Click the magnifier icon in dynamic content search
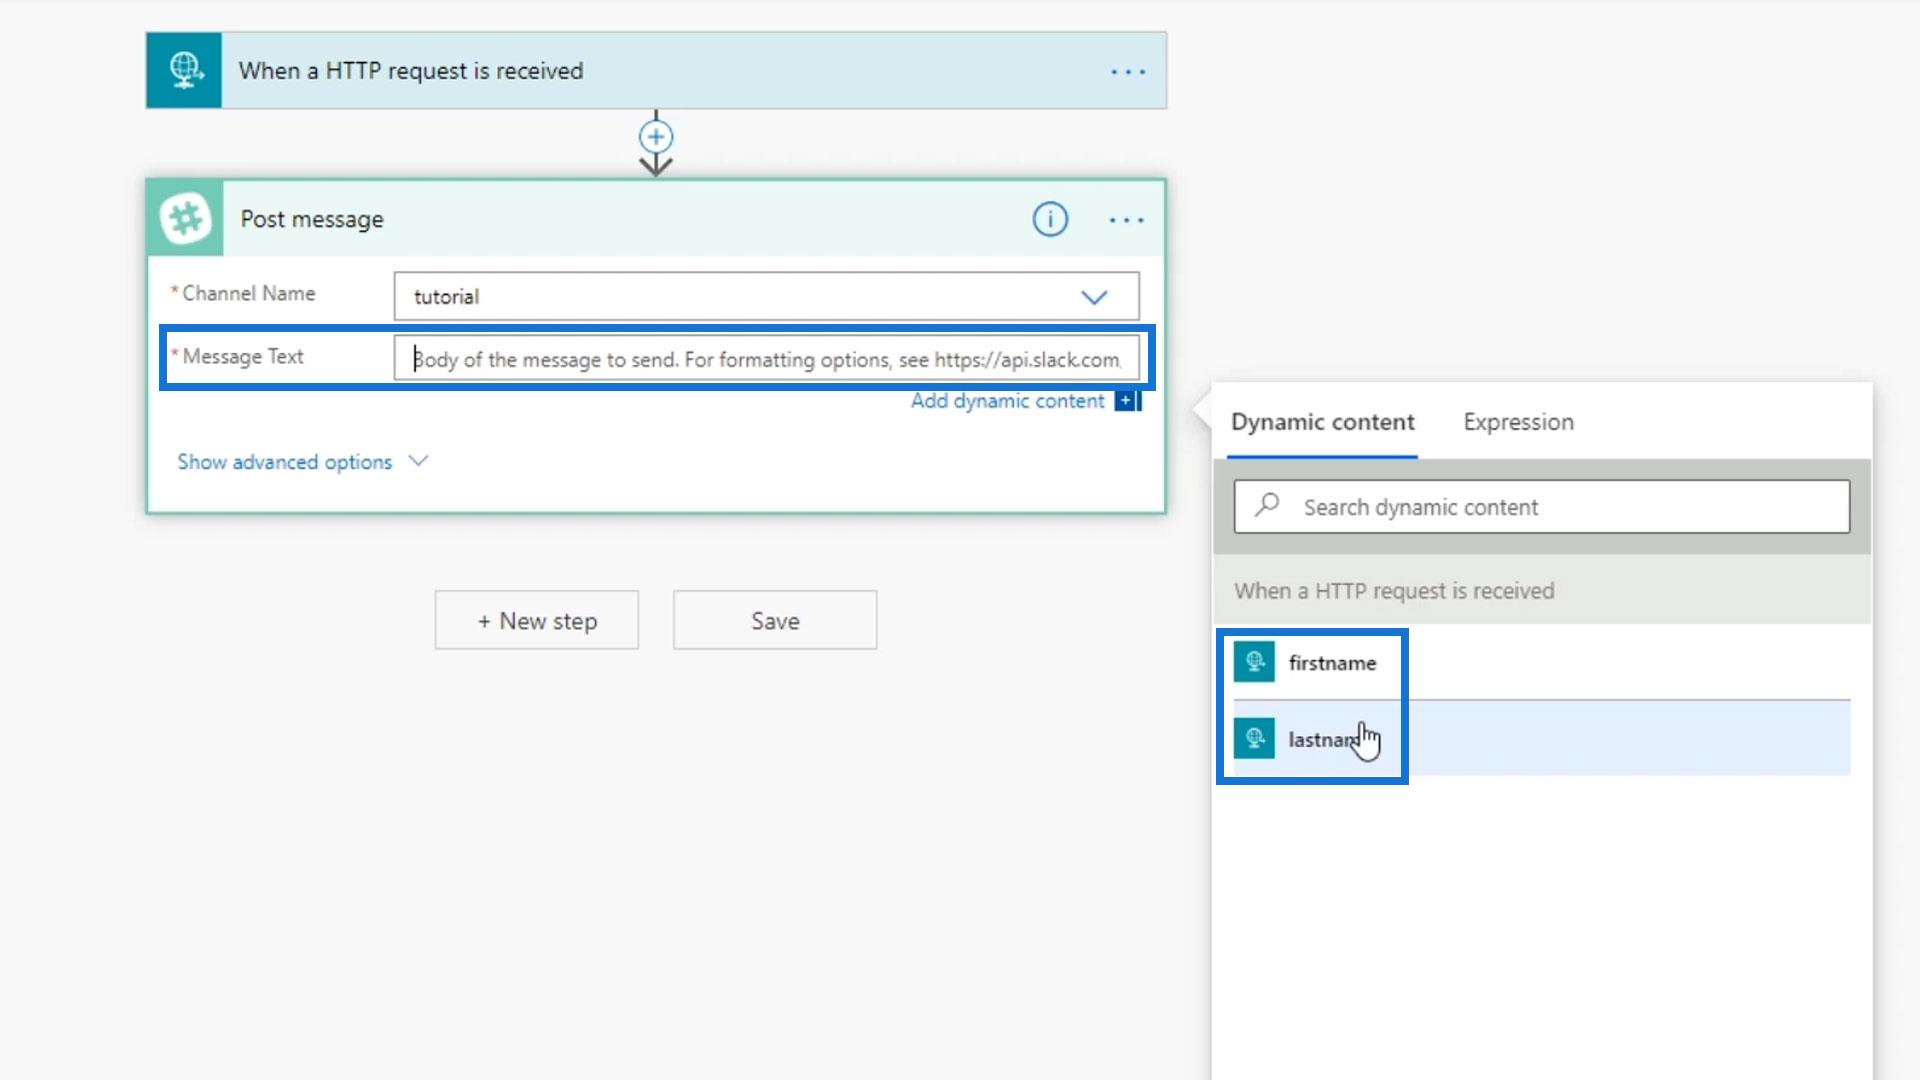The image size is (1920, 1080). click(1267, 505)
